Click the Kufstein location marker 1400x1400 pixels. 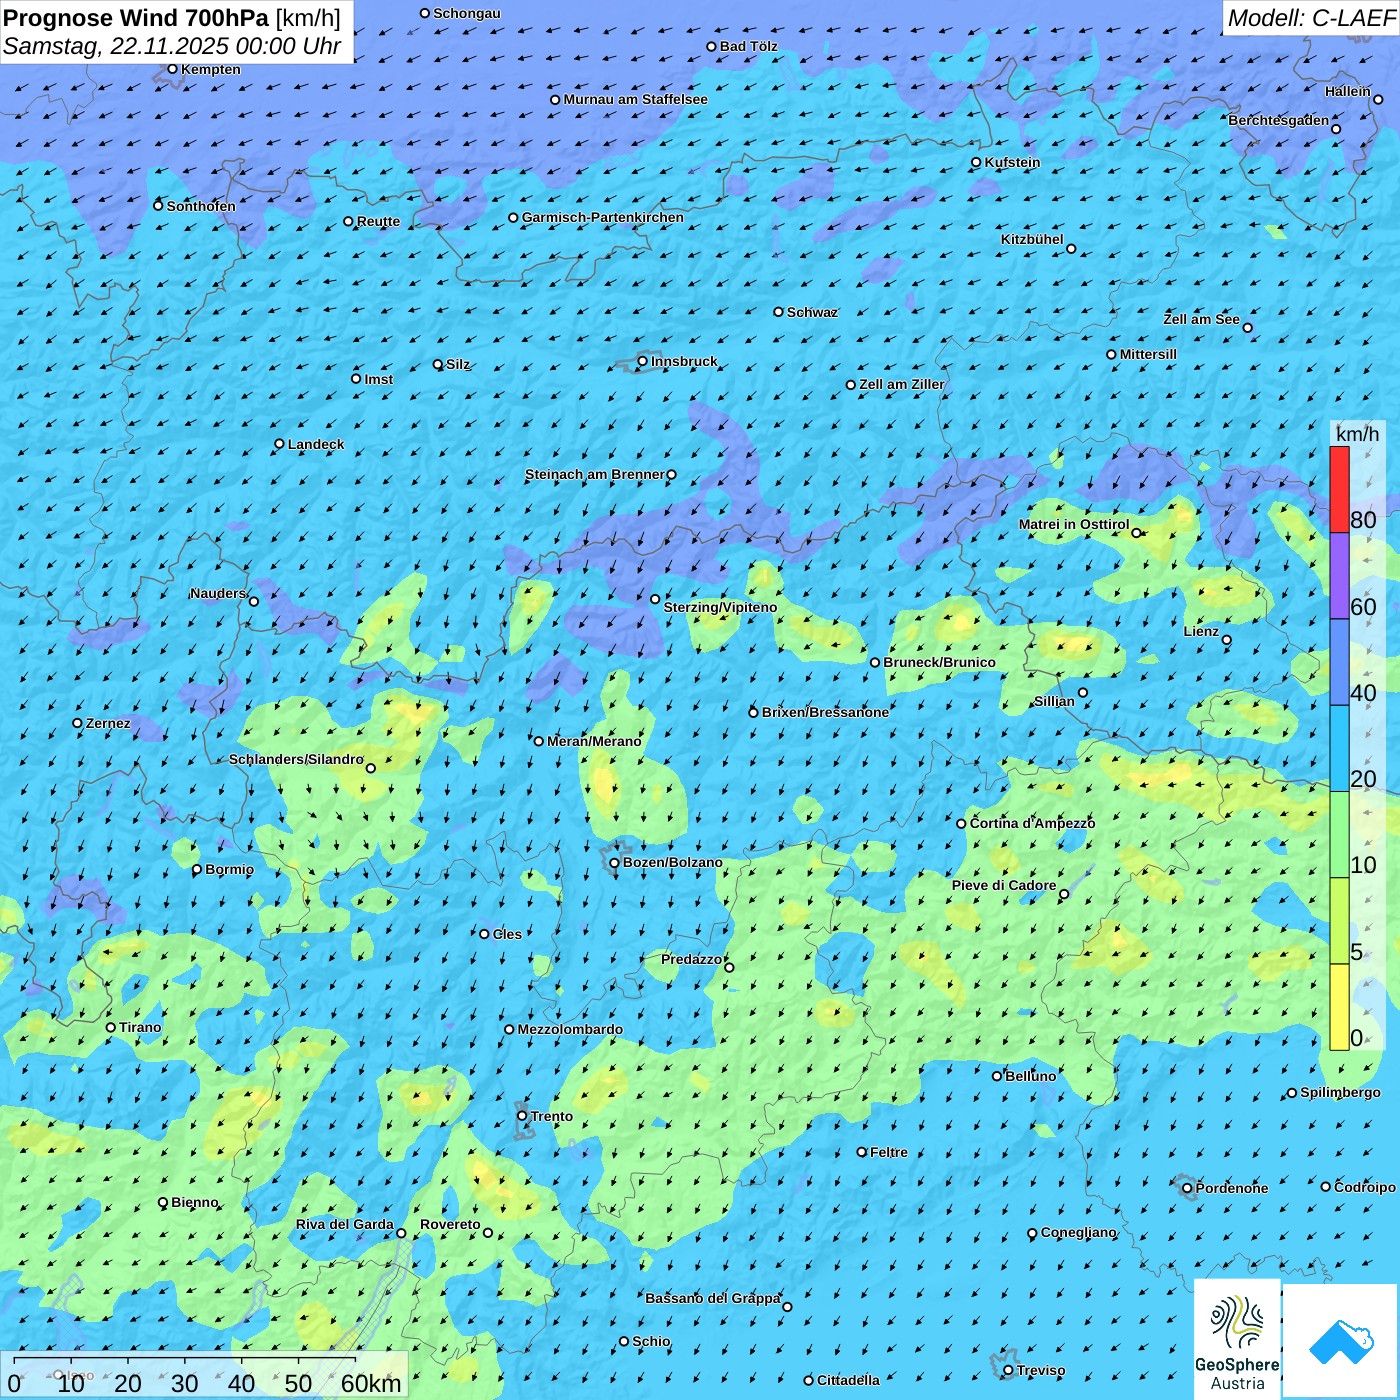[x=976, y=162]
